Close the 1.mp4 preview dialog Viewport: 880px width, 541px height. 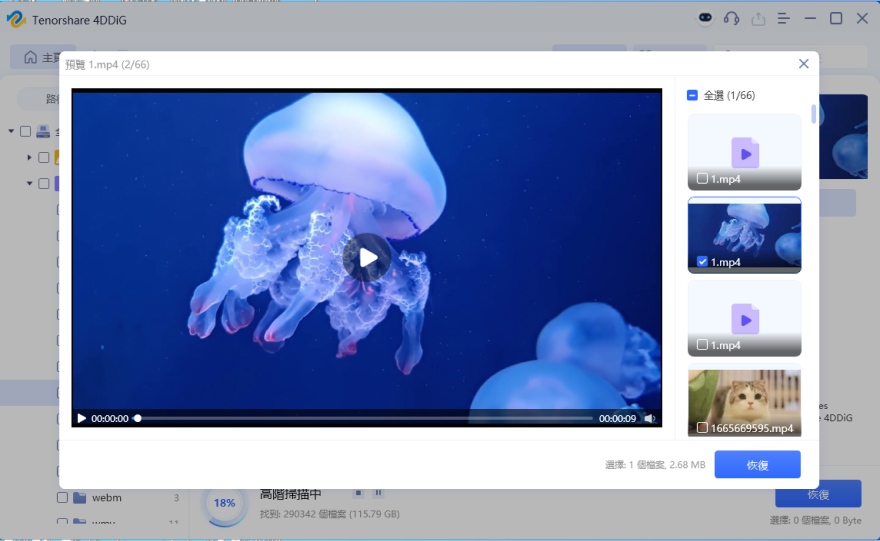coord(803,64)
